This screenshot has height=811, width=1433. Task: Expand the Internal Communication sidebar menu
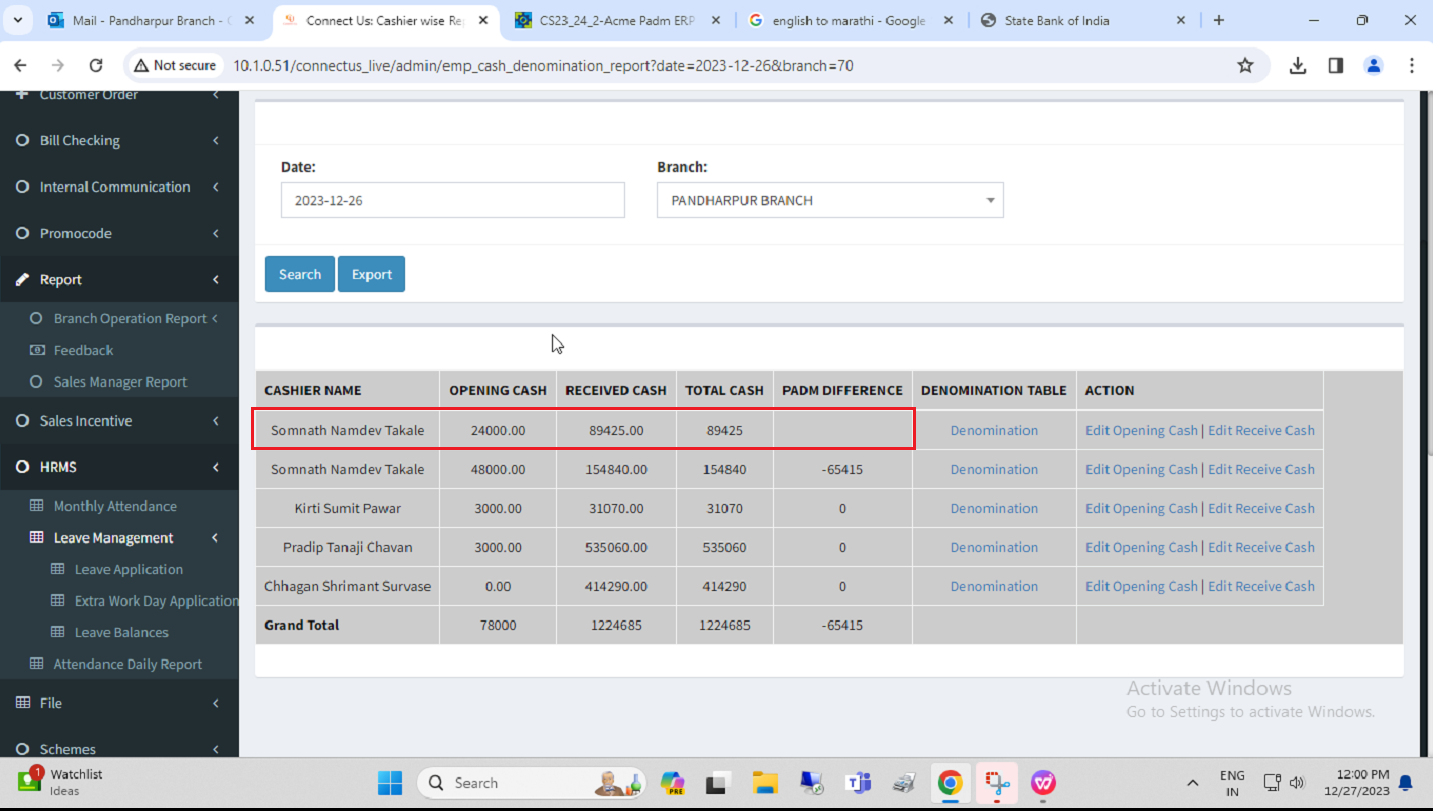pos(119,187)
